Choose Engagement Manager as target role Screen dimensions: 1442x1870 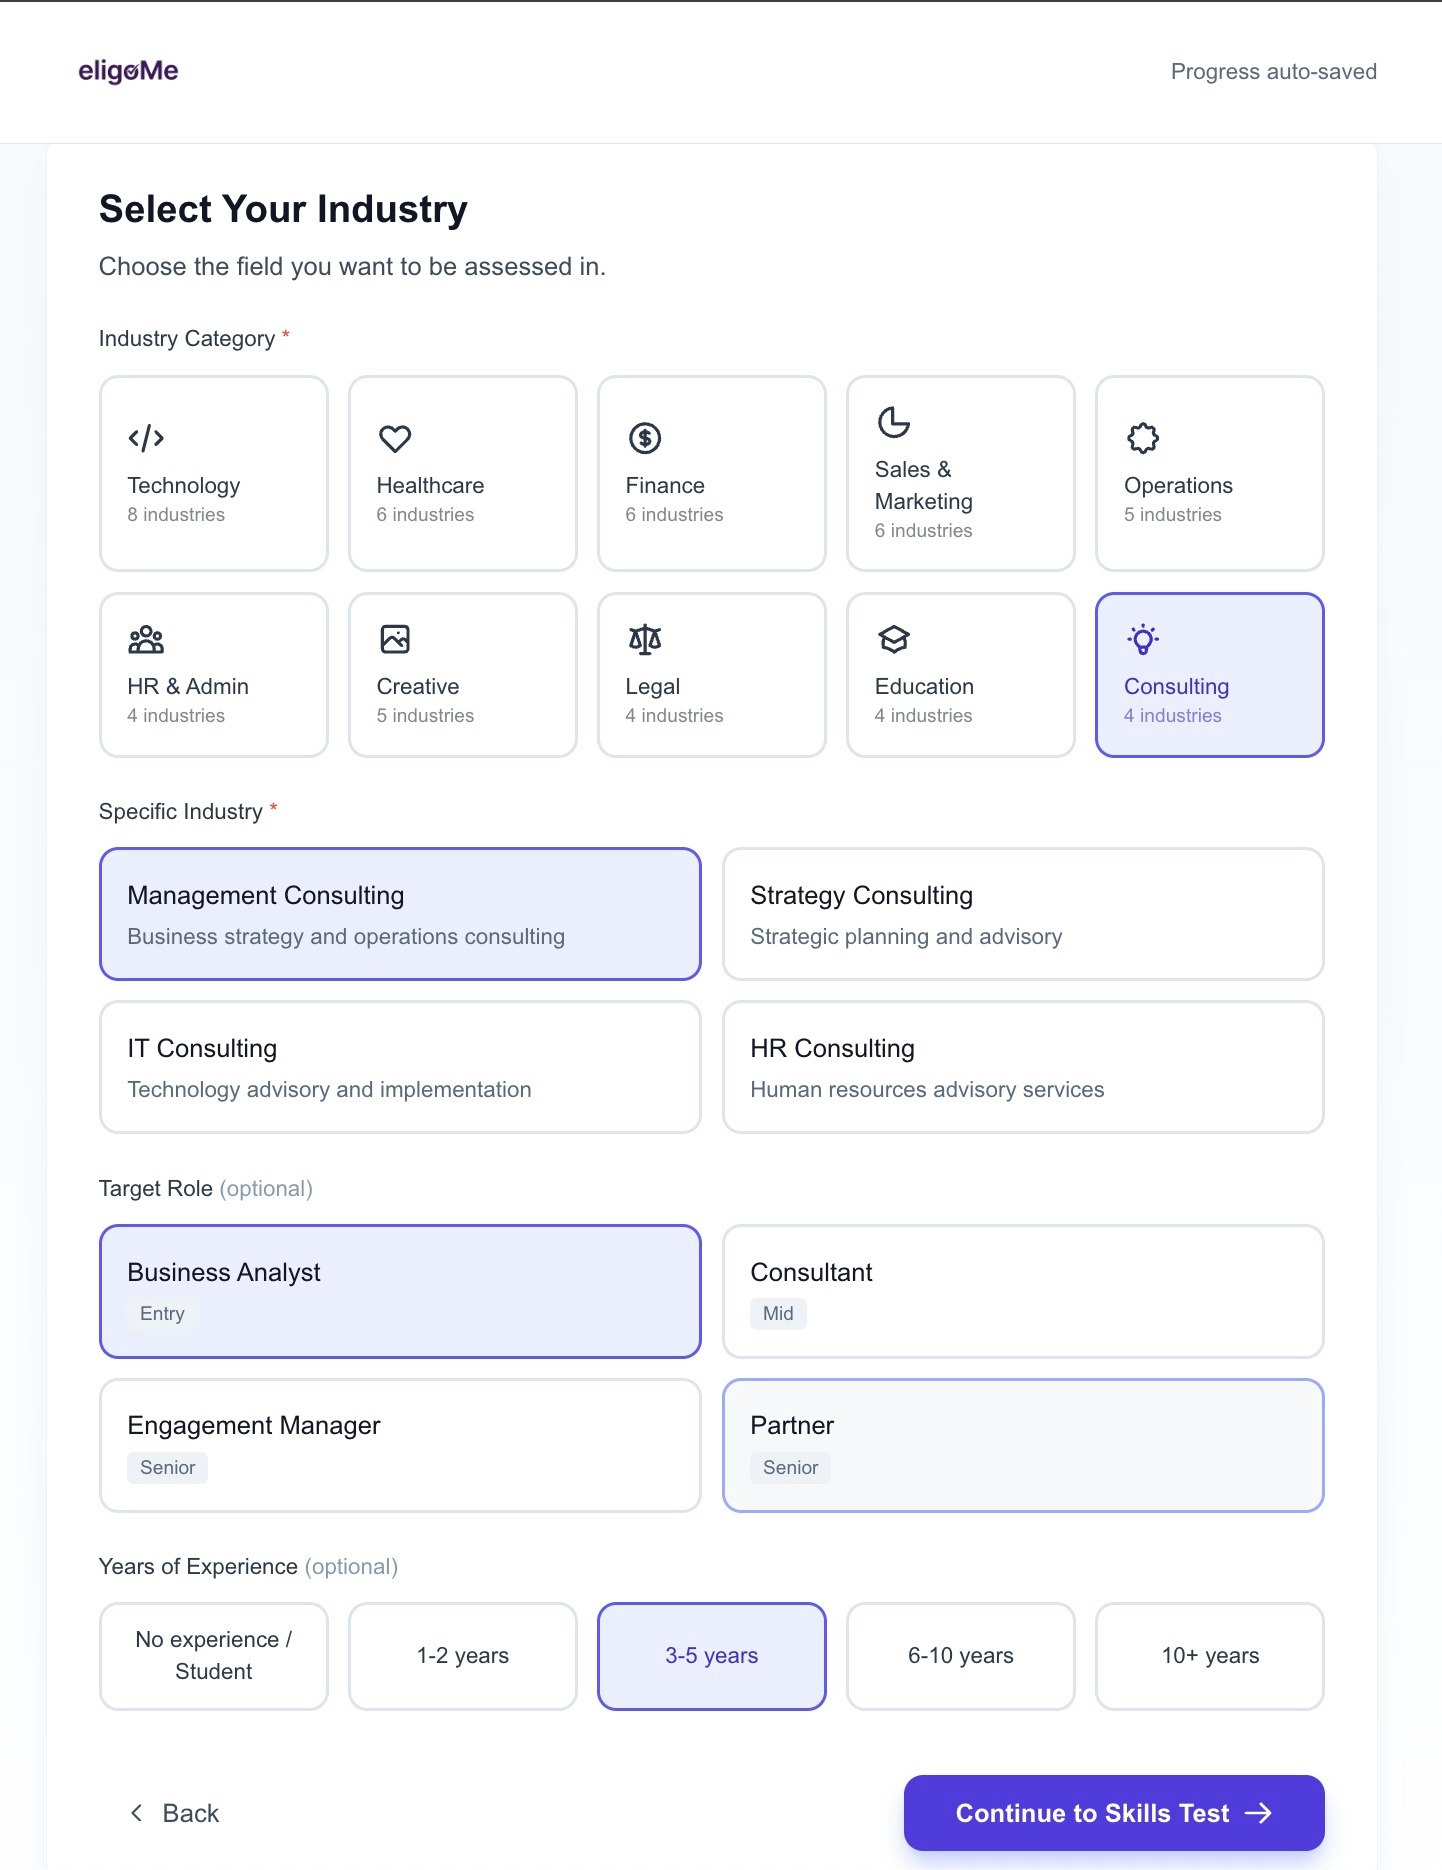coord(400,1445)
